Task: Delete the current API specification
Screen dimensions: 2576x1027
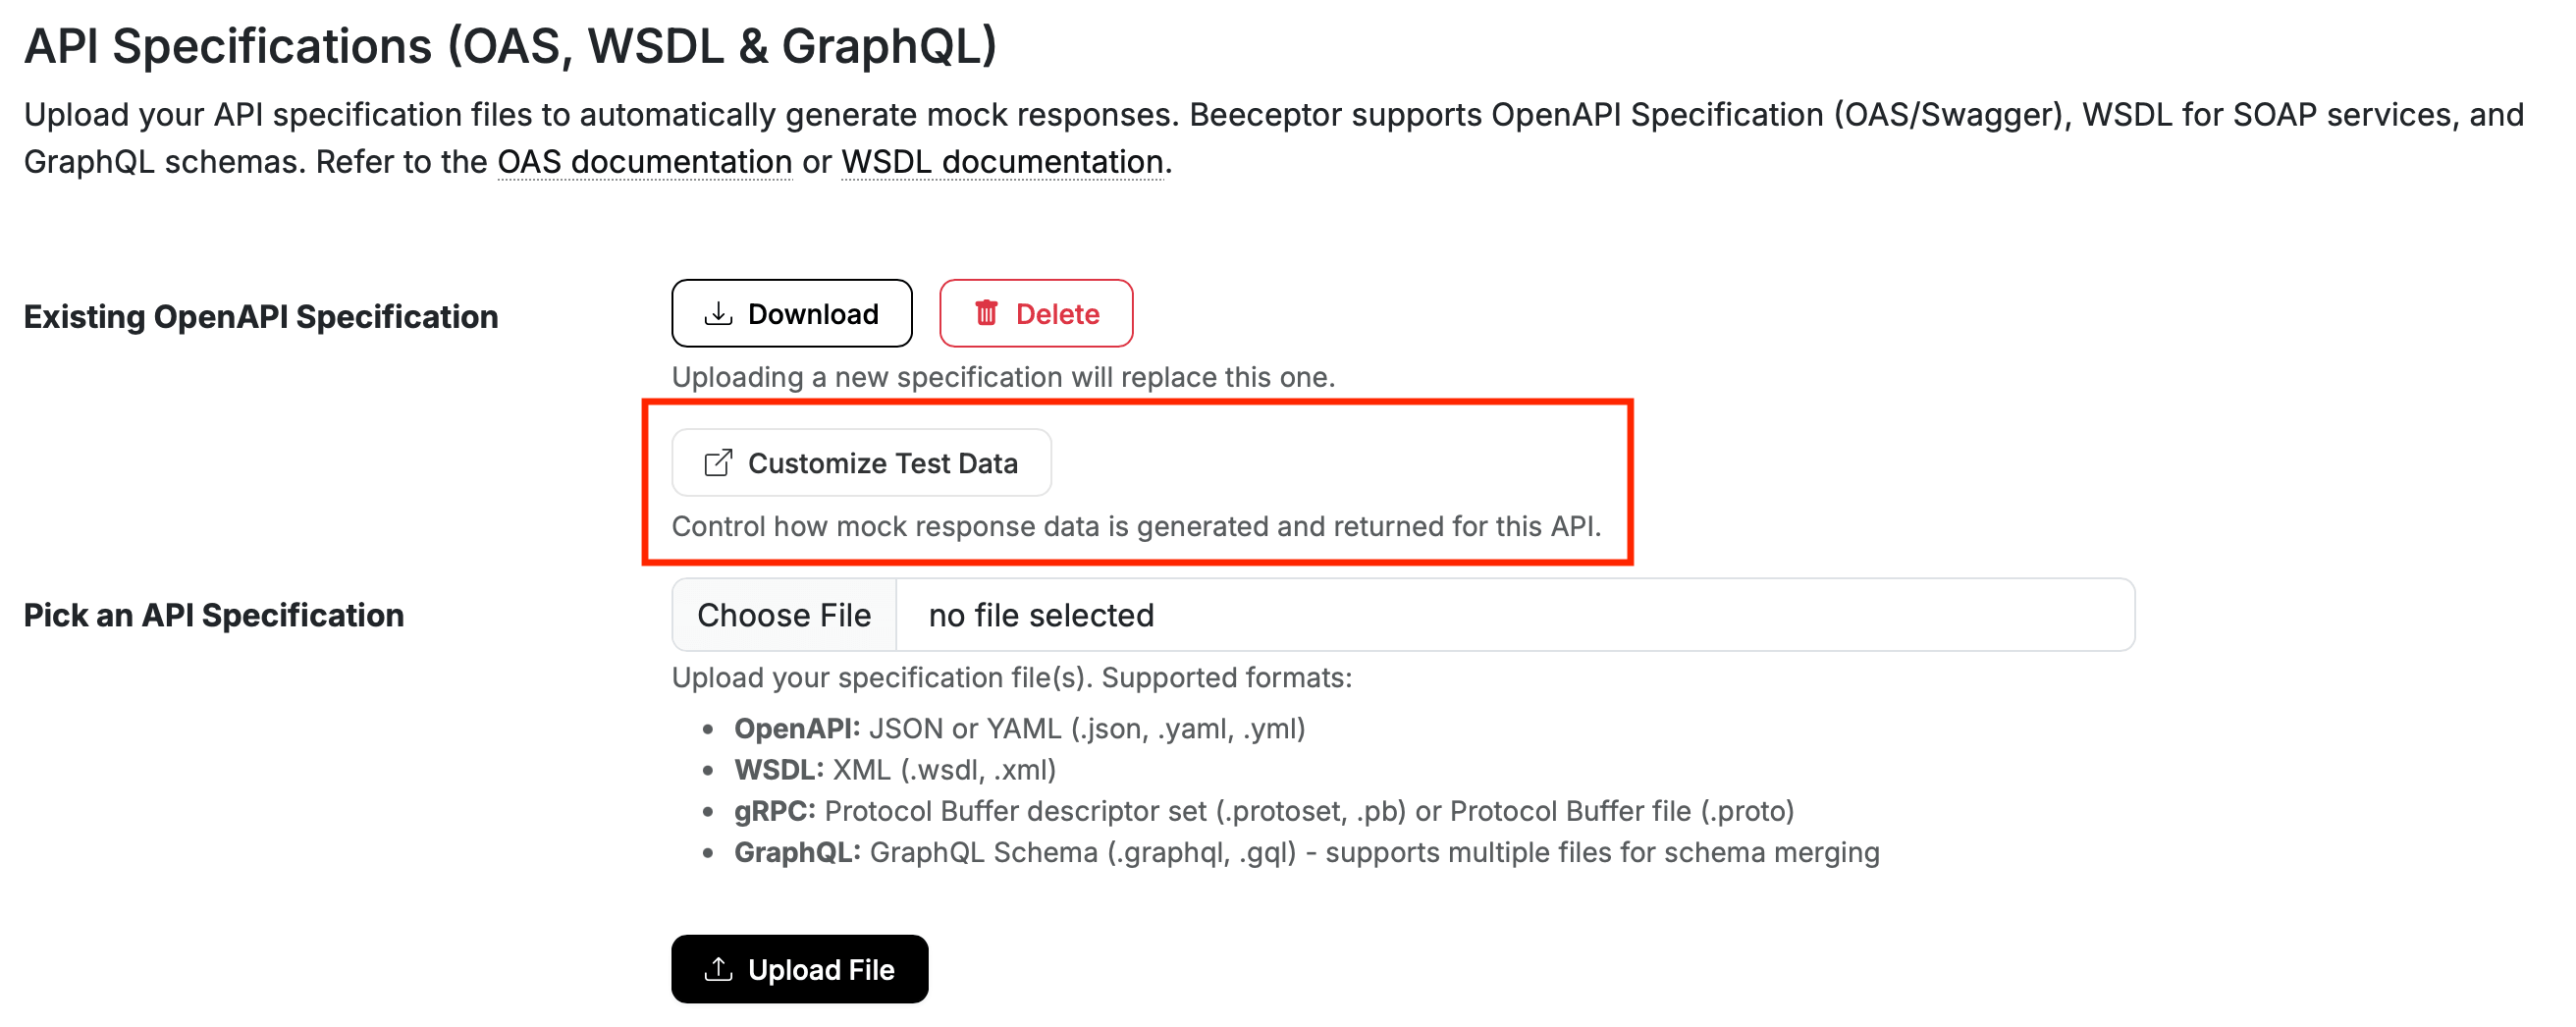Action: (x=1036, y=313)
